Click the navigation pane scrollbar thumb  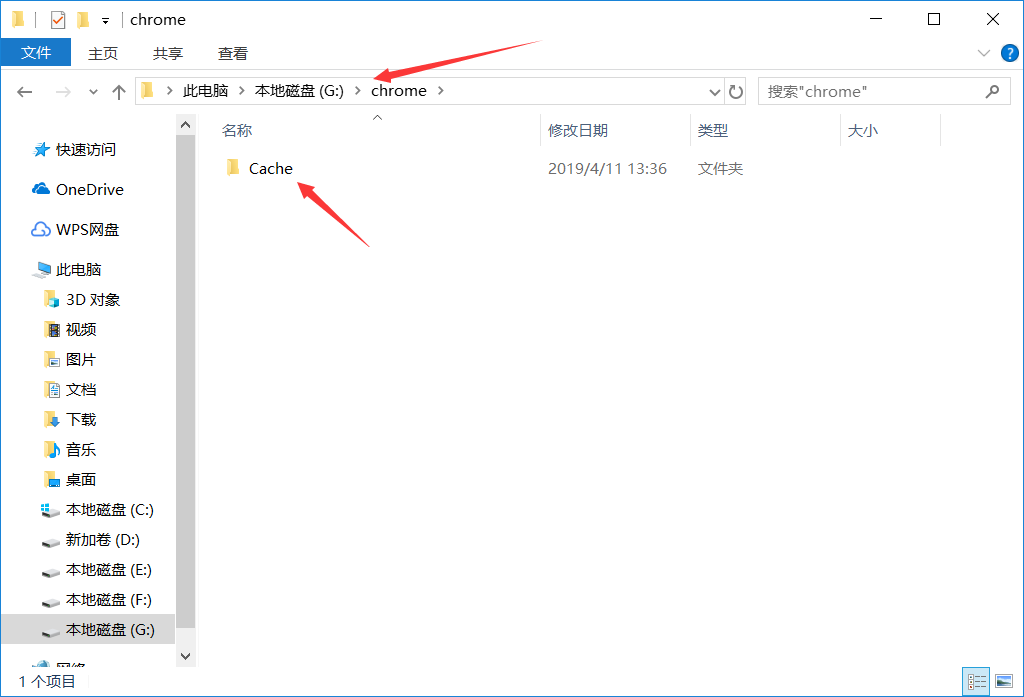point(185,381)
